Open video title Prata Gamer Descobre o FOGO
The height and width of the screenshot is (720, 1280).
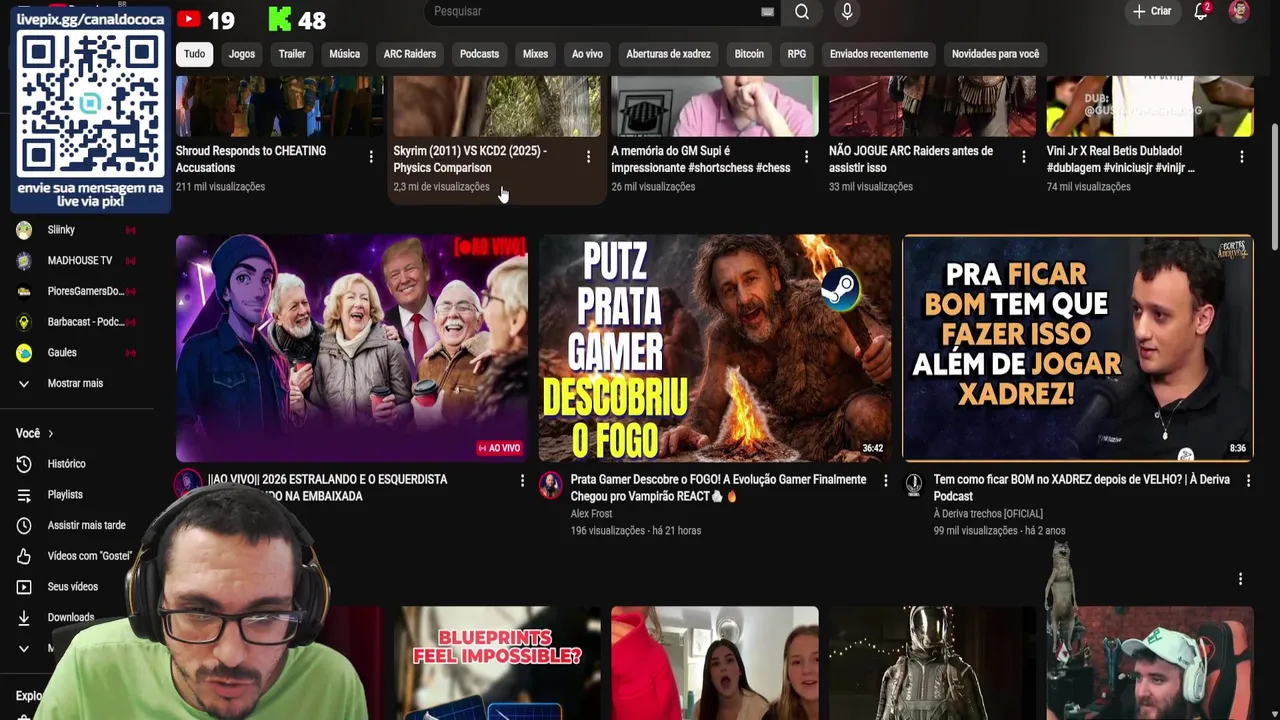(x=718, y=488)
